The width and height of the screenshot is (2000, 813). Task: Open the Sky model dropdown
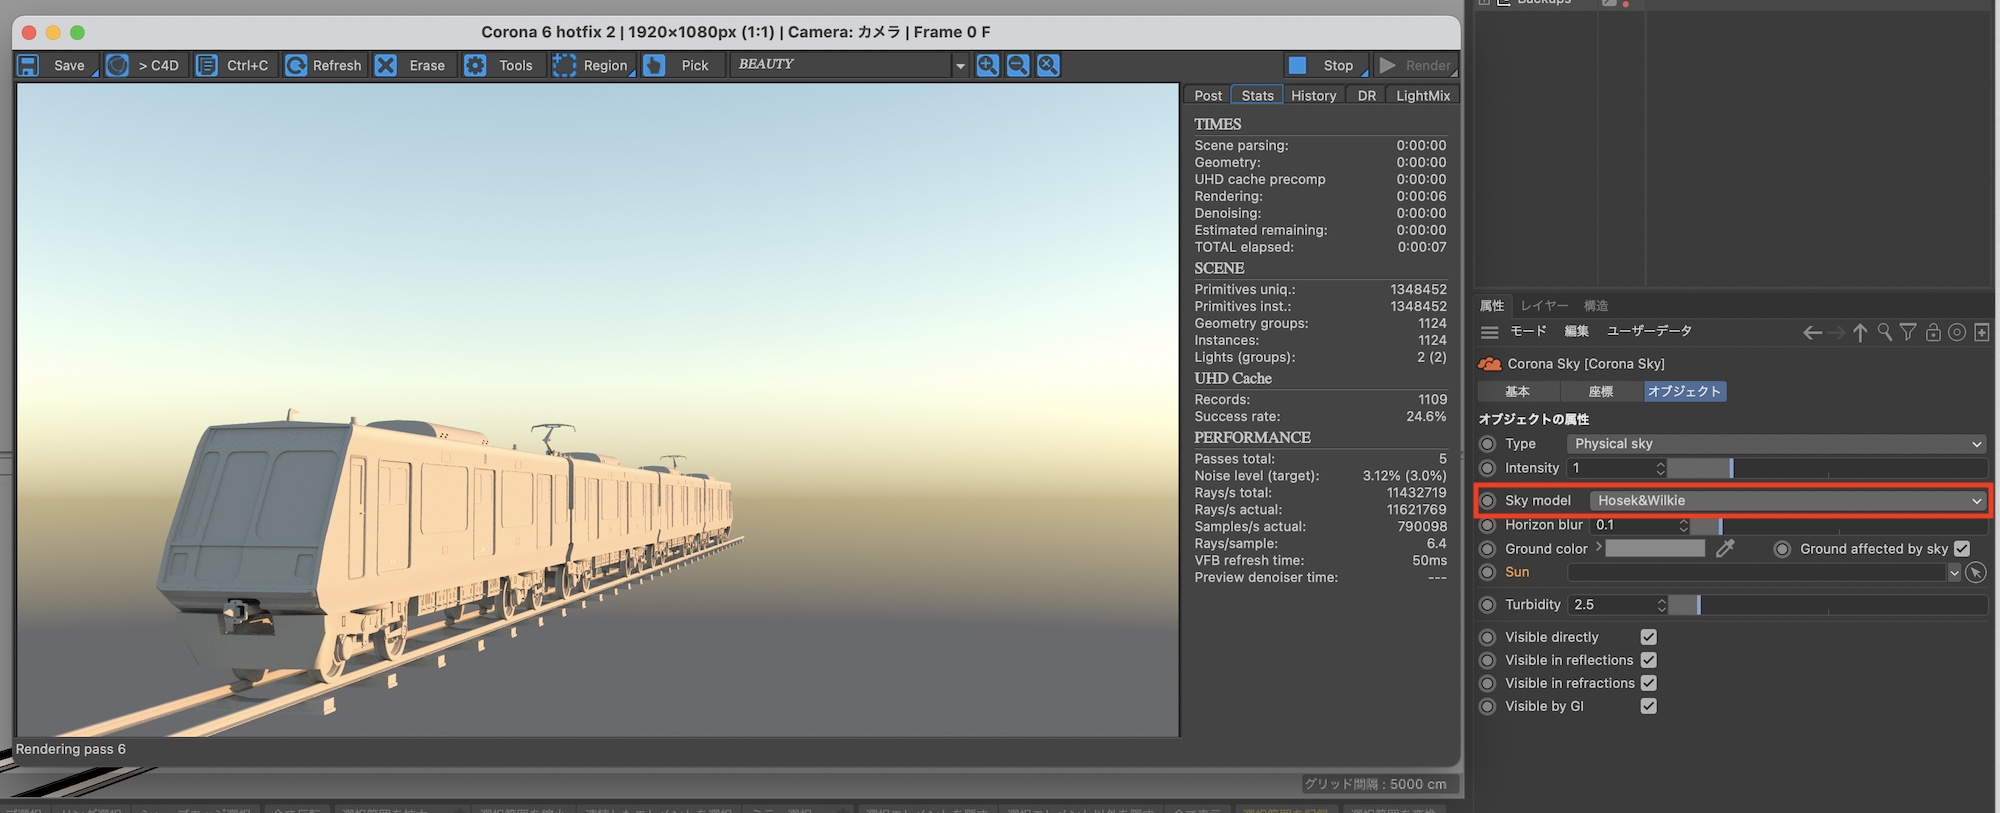(x=1786, y=500)
